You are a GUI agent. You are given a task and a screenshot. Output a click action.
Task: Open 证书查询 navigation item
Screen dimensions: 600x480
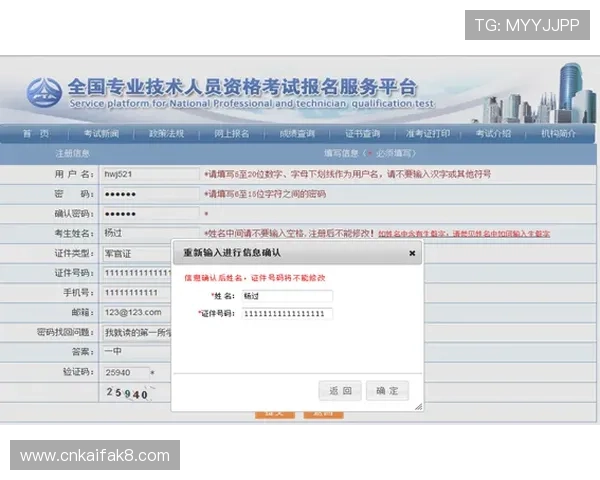[363, 134]
